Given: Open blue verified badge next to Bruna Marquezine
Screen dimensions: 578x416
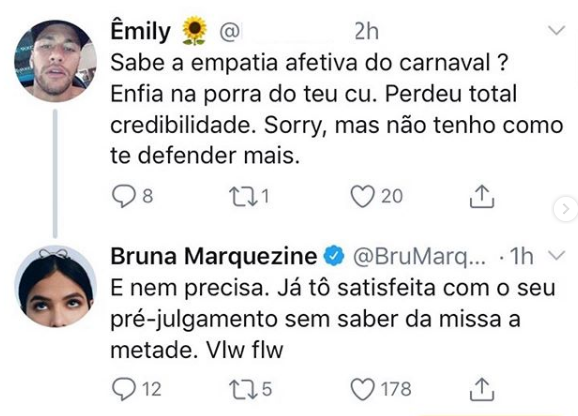Looking at the screenshot, I should [334, 256].
